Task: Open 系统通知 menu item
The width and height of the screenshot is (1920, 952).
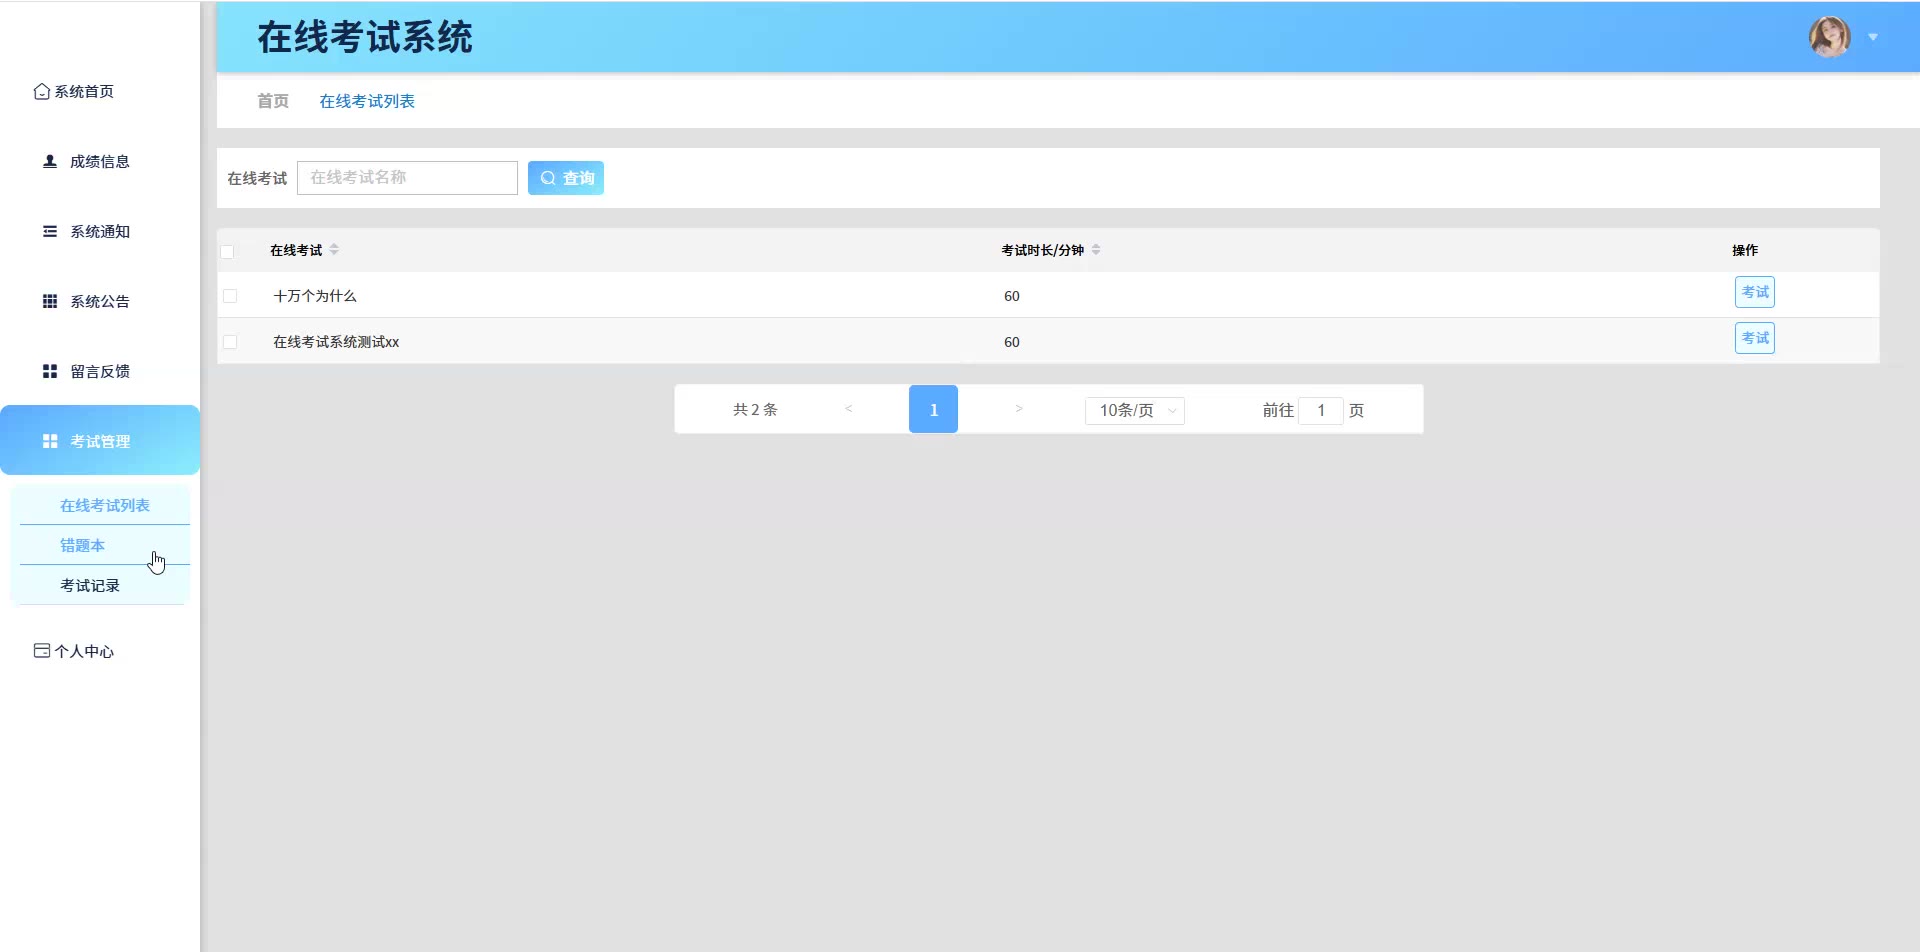Action: point(100,231)
